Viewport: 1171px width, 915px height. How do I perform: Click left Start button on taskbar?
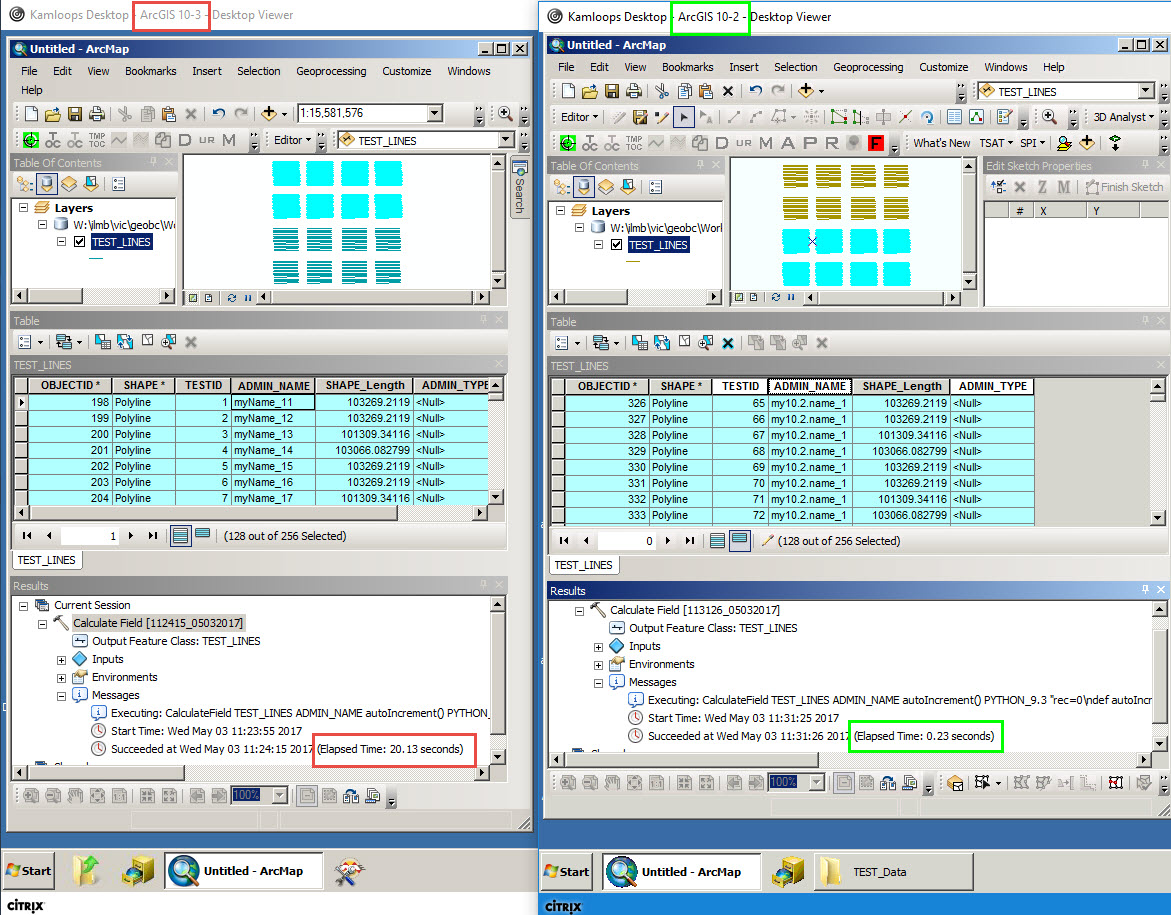28,870
